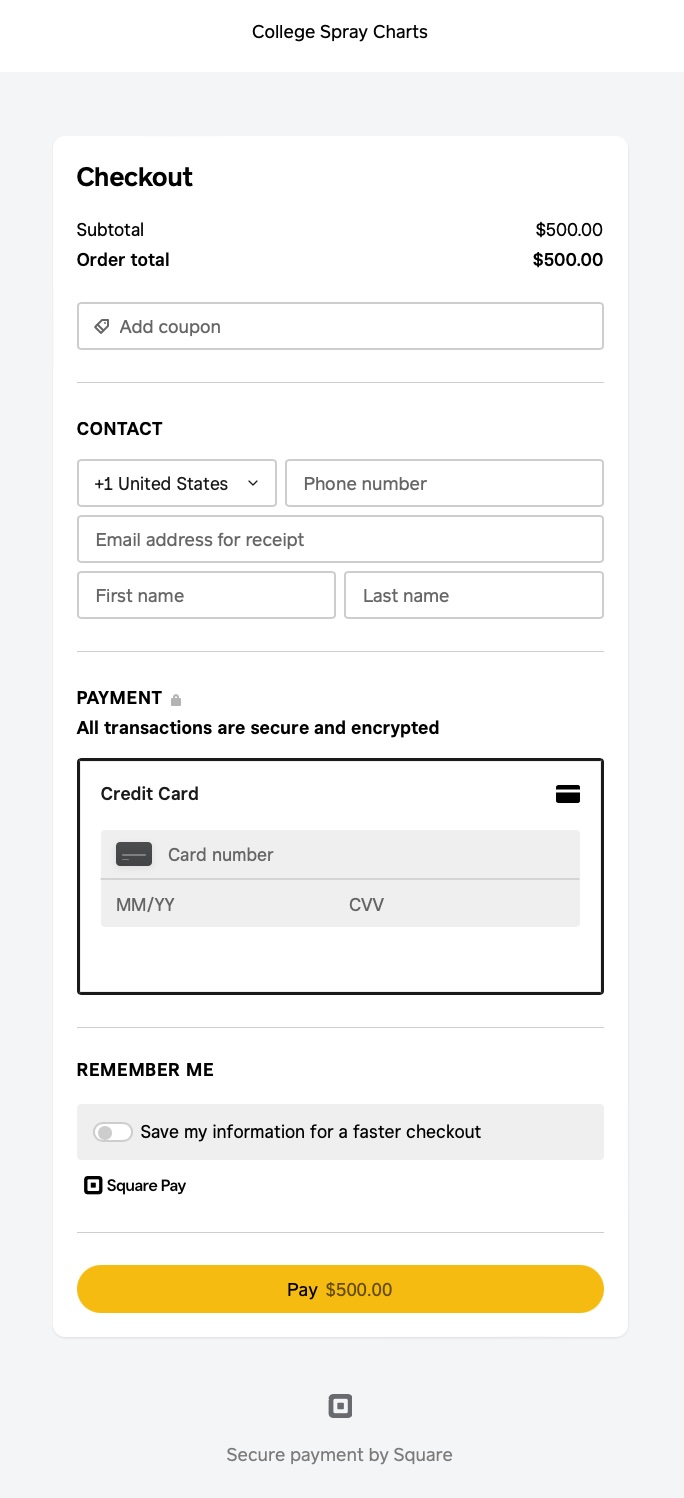
Task: Expand country code chevron arrow
Action: (x=253, y=484)
